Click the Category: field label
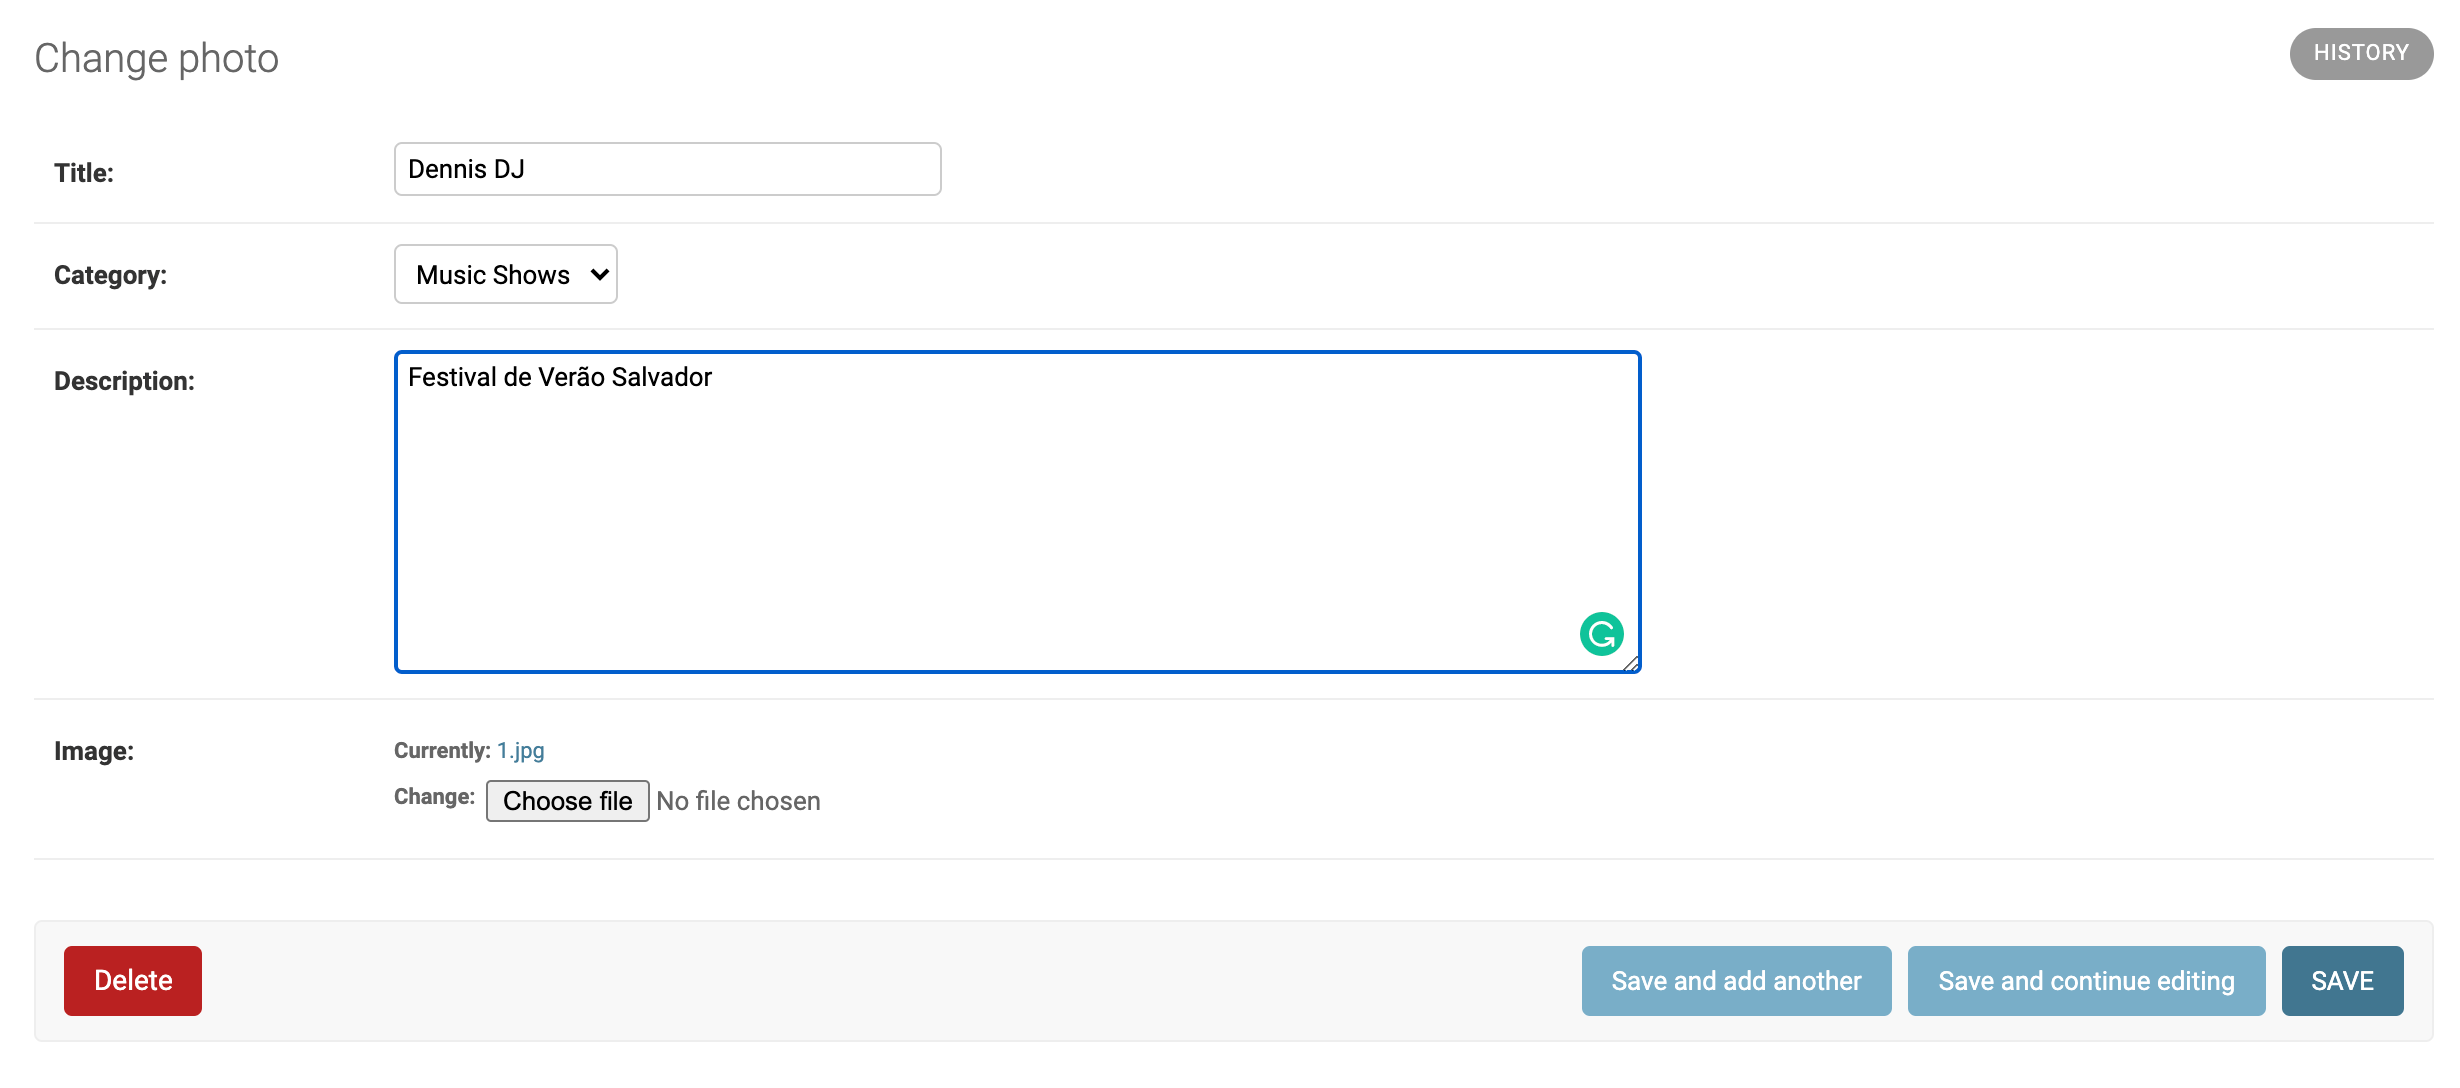This screenshot has width=2460, height=1088. tap(110, 275)
